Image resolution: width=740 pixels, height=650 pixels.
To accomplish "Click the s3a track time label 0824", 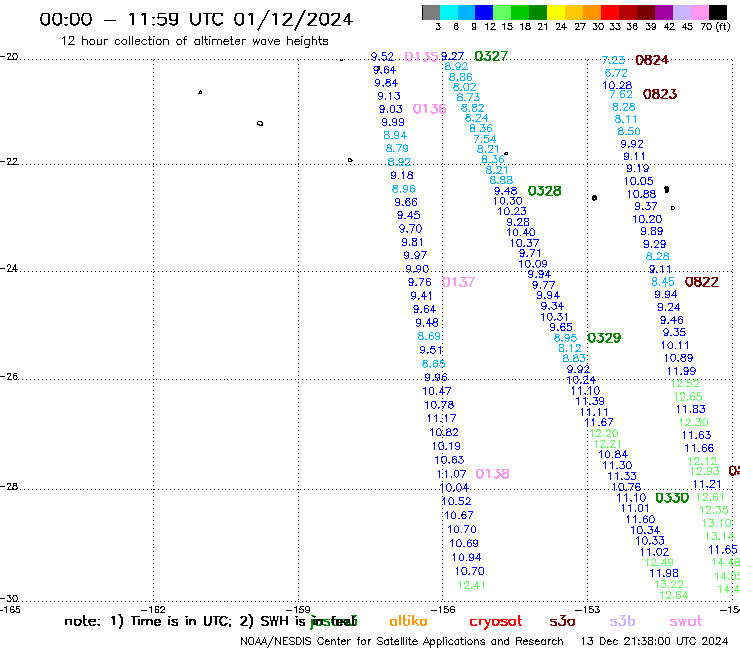I will pyautogui.click(x=652, y=60).
